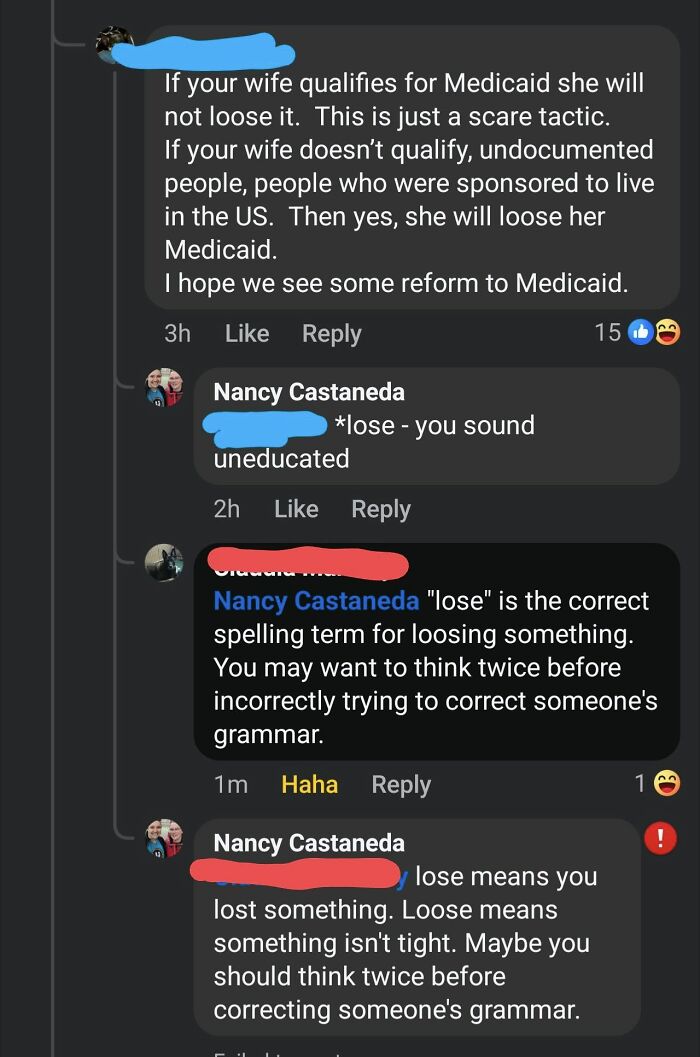
Task: Click the dog avatar next to the redacted commenter
Action: [164, 563]
